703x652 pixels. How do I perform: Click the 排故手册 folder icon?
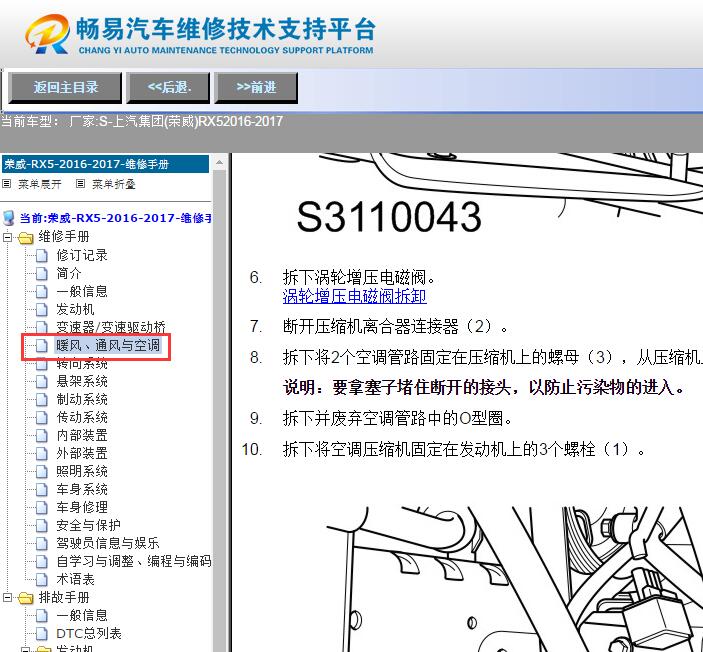pos(26,598)
